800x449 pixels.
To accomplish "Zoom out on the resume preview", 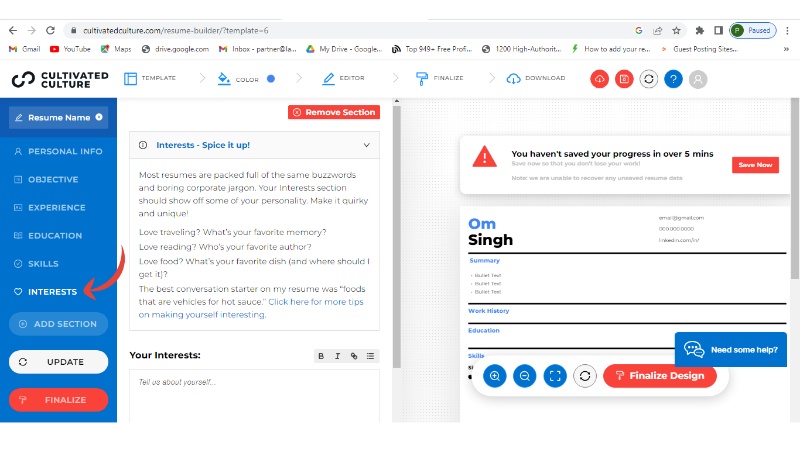I will [x=524, y=376].
